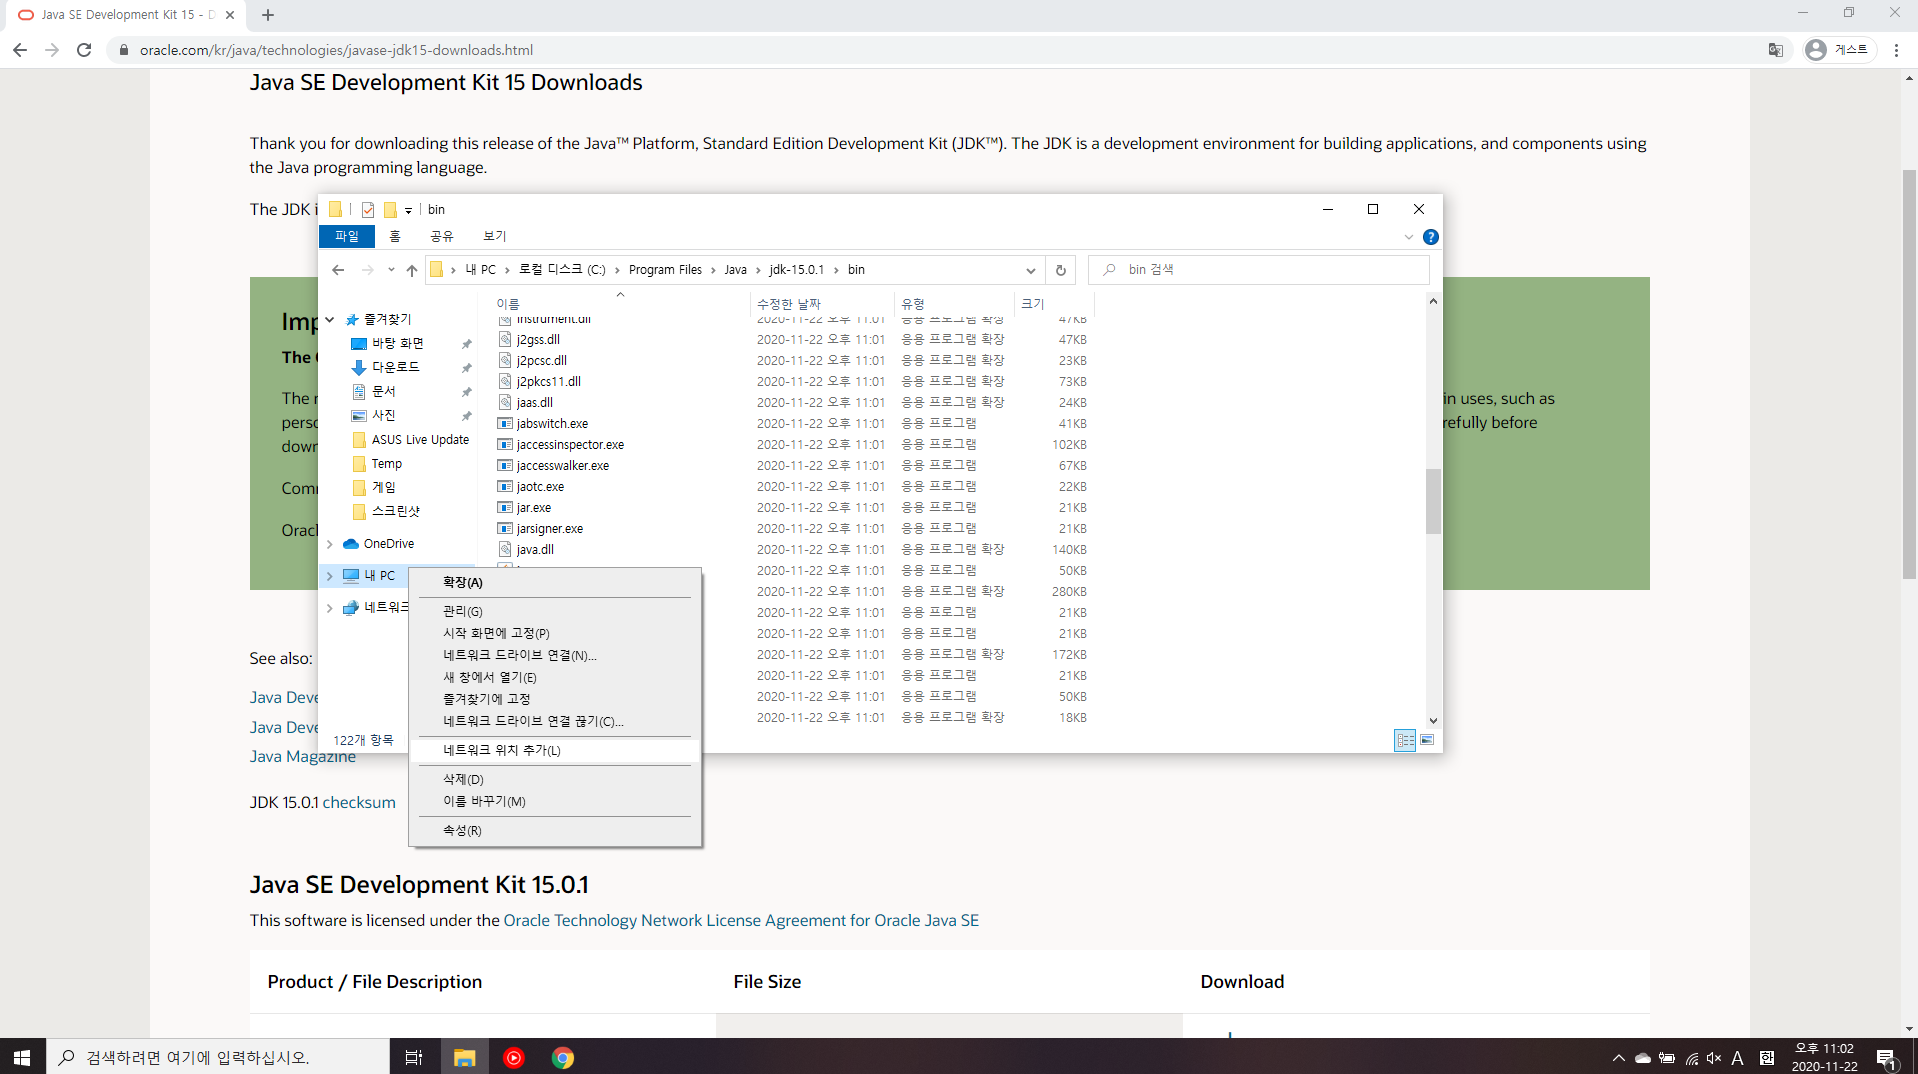Choose 새 창에서 열기(E) menu item
The width and height of the screenshot is (1918, 1074).
[555, 677]
